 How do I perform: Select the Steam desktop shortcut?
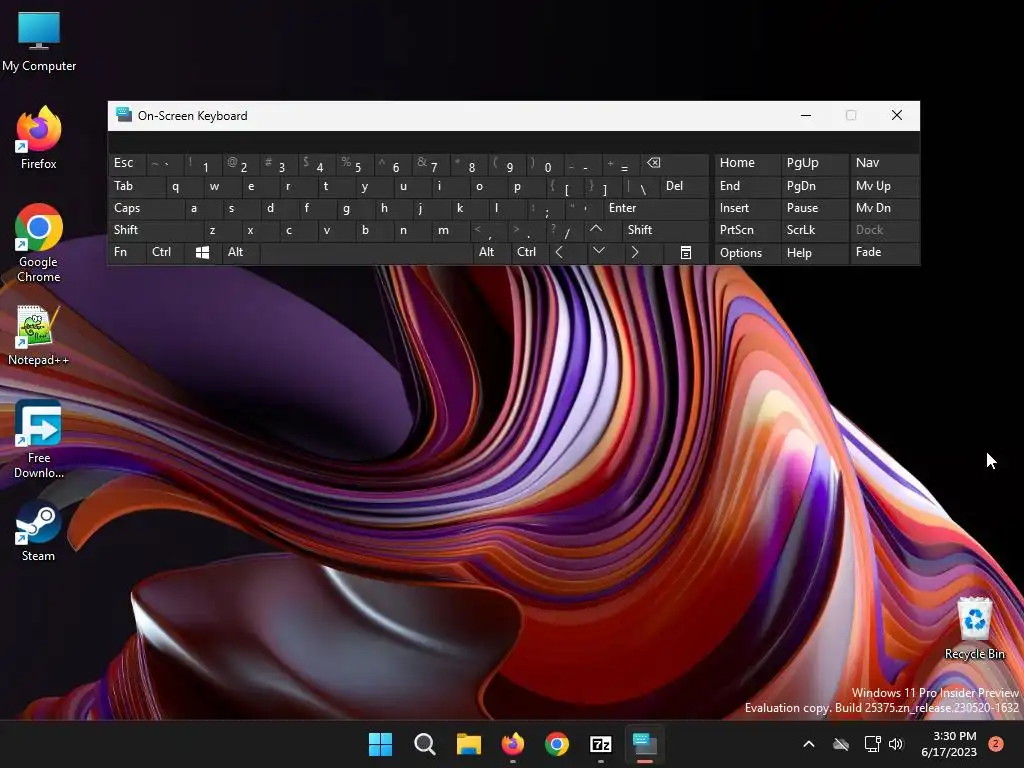pyautogui.click(x=39, y=531)
